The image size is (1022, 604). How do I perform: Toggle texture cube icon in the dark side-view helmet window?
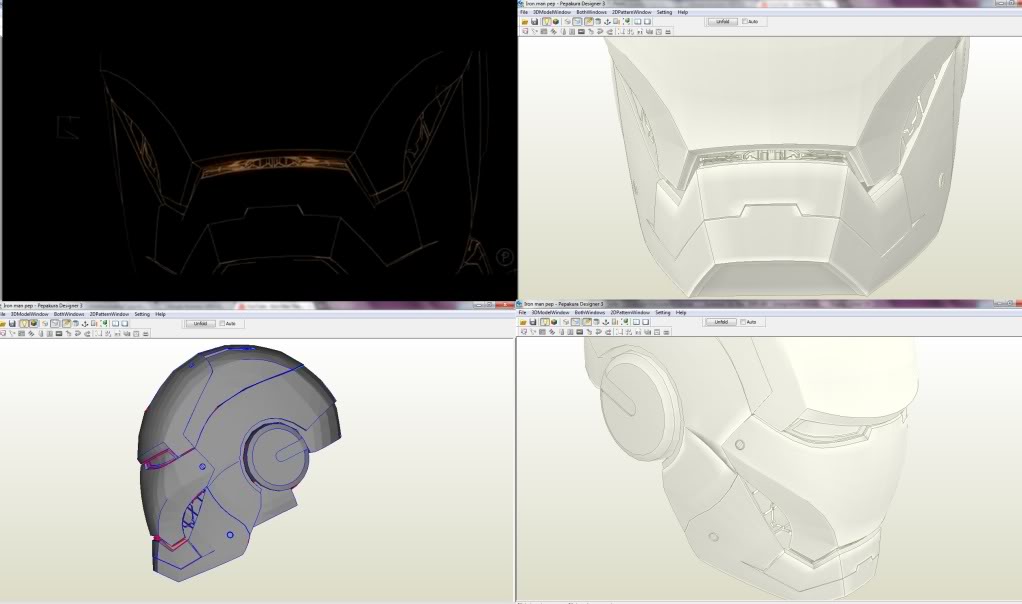[x=34, y=323]
